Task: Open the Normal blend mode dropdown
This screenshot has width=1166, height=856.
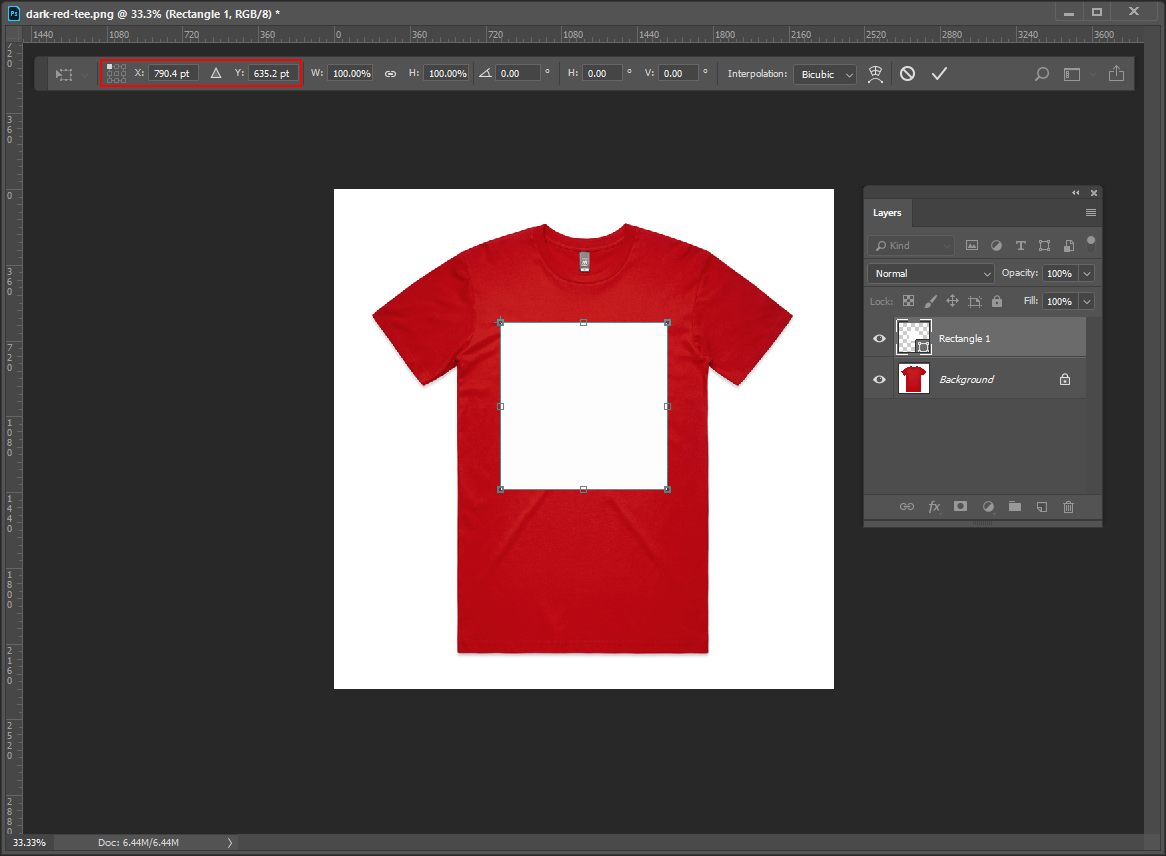Action: click(x=930, y=274)
